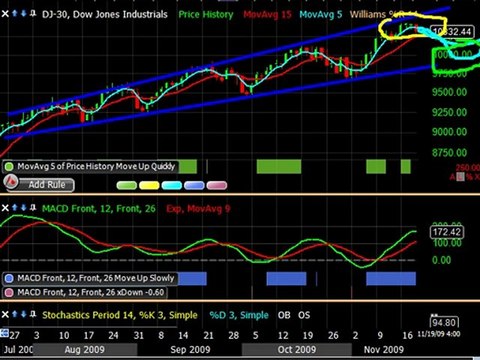Select the 'MACD Front, 12, Front, 26 Move Up Slowly' rule
This screenshot has height=360, width=480.
(x=90, y=278)
